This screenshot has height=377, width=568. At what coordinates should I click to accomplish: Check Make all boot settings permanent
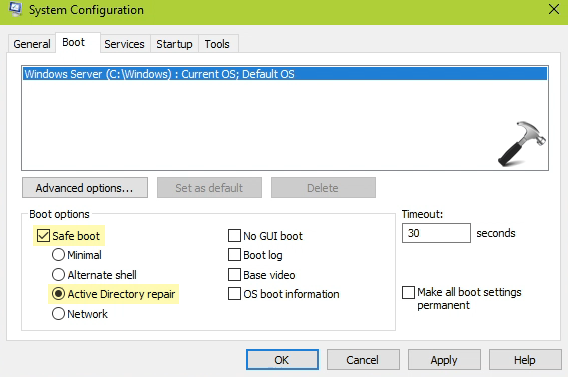click(408, 292)
